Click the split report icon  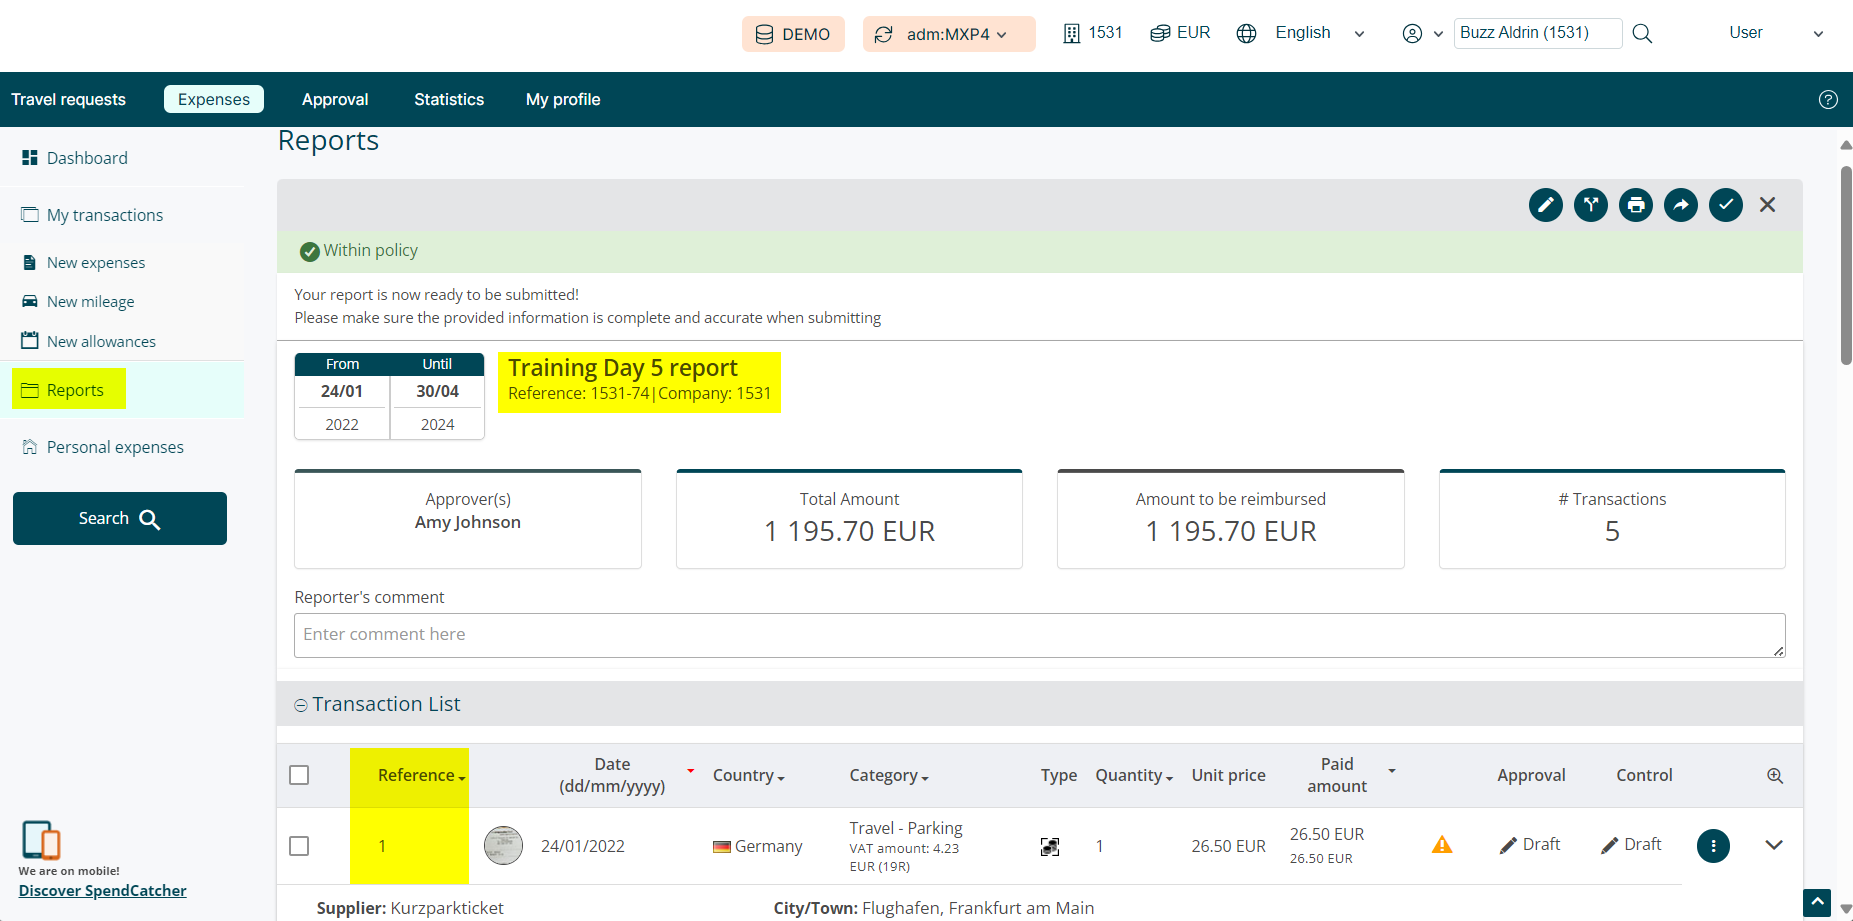pos(1590,205)
